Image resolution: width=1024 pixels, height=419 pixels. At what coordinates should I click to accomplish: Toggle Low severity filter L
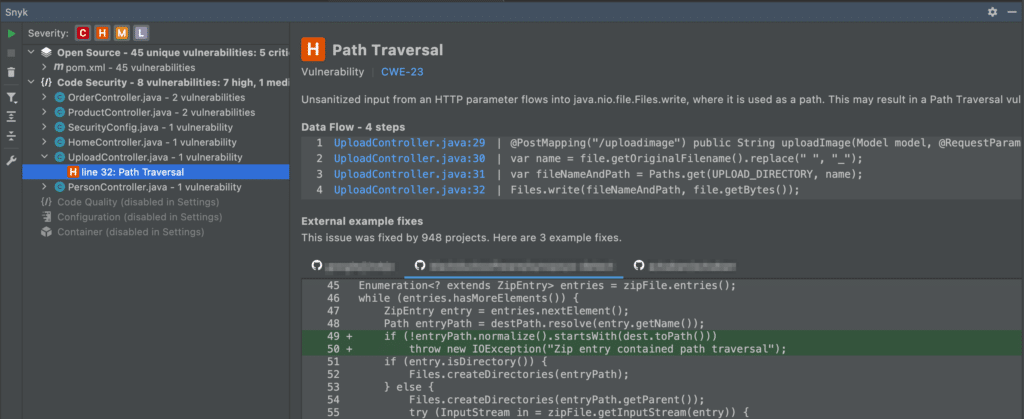pyautogui.click(x=141, y=33)
